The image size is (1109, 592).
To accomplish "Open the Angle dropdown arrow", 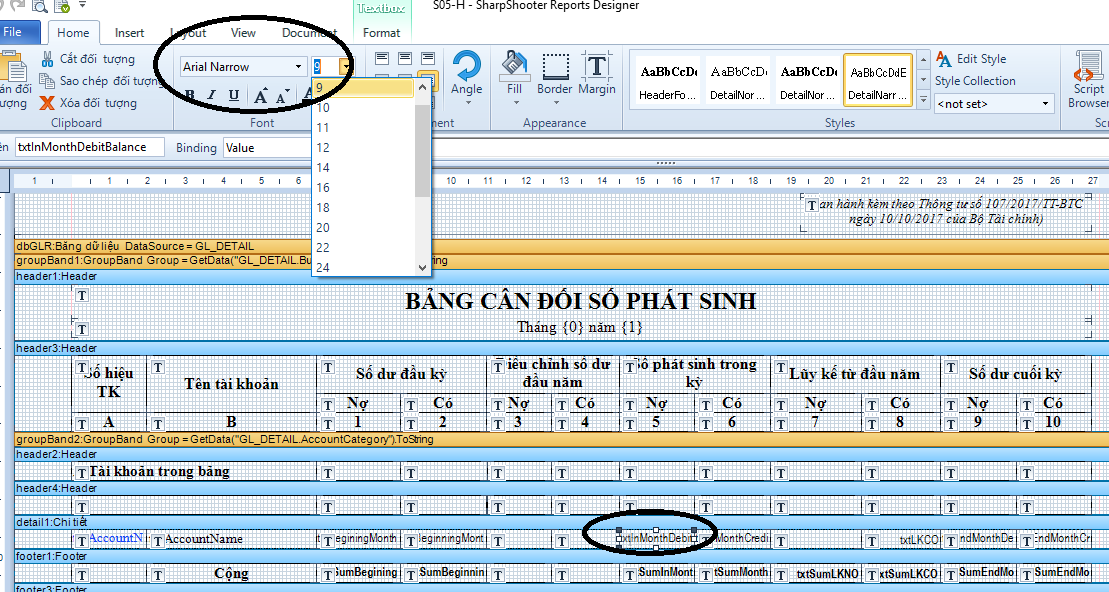I will 467,103.
